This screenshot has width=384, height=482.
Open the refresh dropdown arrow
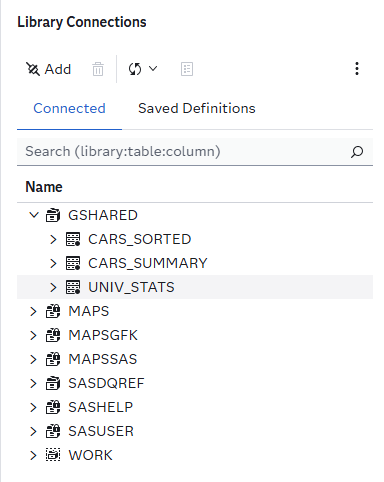pyautogui.click(x=153, y=69)
